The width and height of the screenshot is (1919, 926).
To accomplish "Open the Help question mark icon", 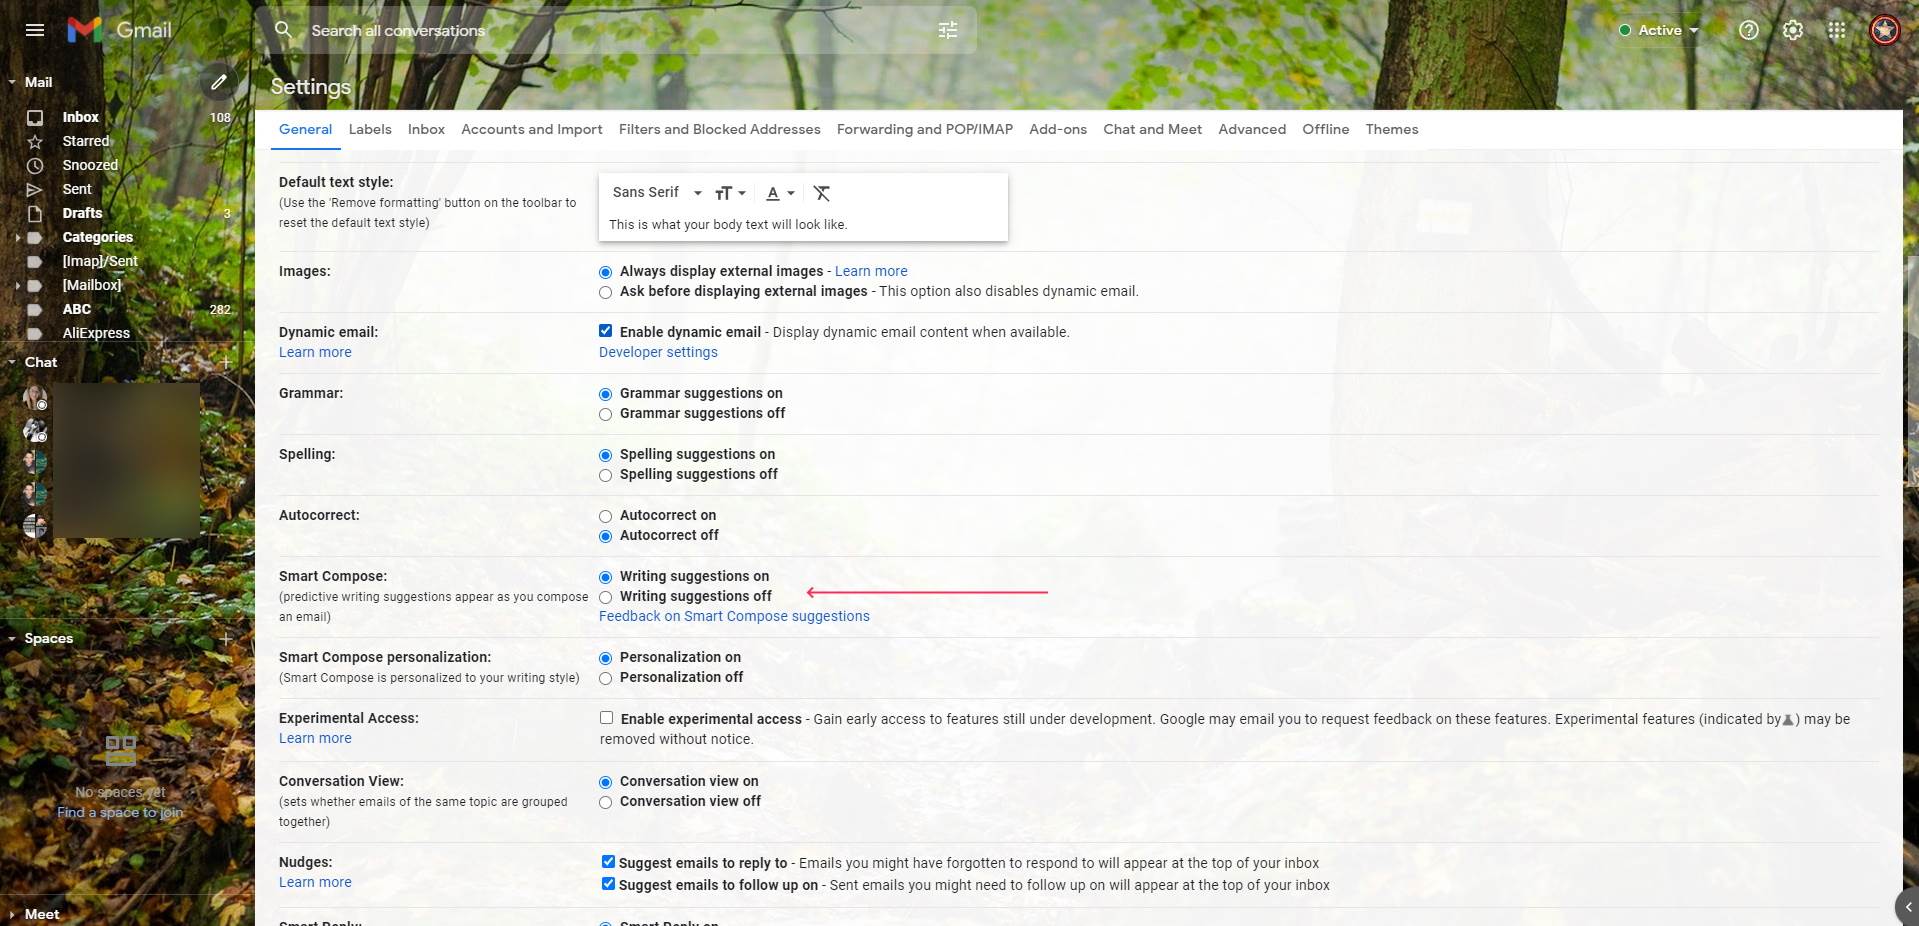I will tap(1748, 30).
